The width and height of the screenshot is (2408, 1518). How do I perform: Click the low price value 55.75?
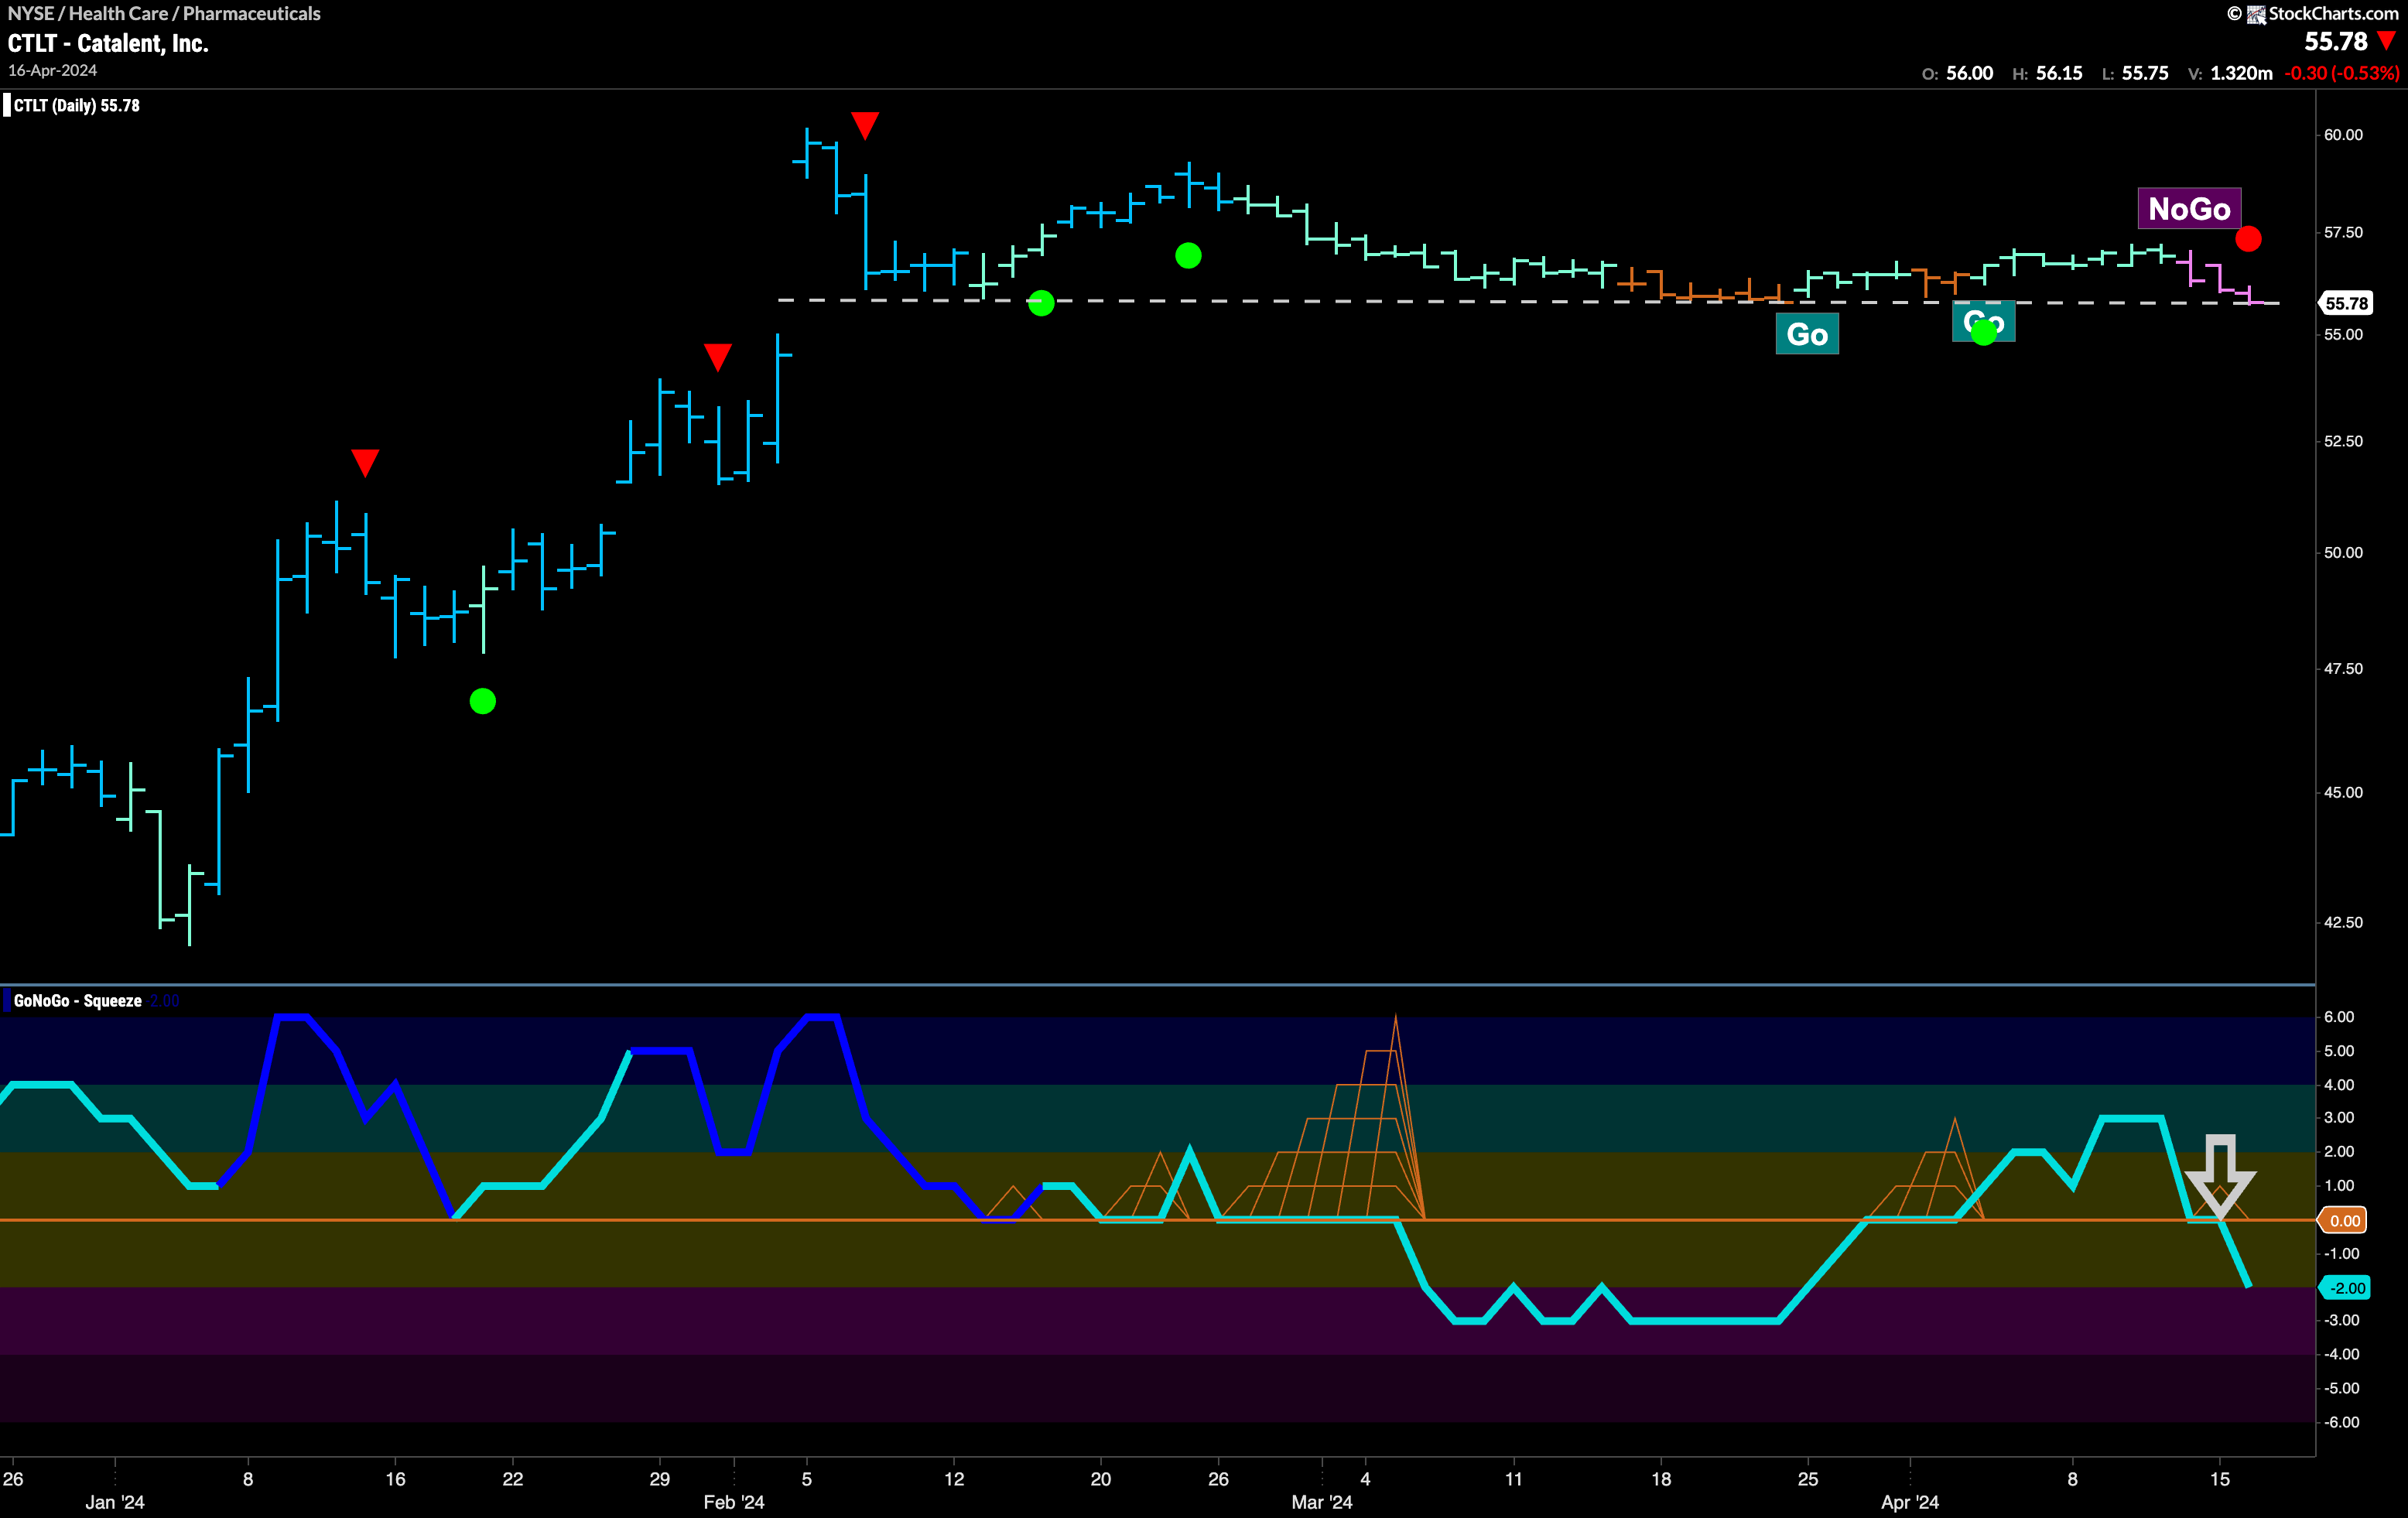2145,73
